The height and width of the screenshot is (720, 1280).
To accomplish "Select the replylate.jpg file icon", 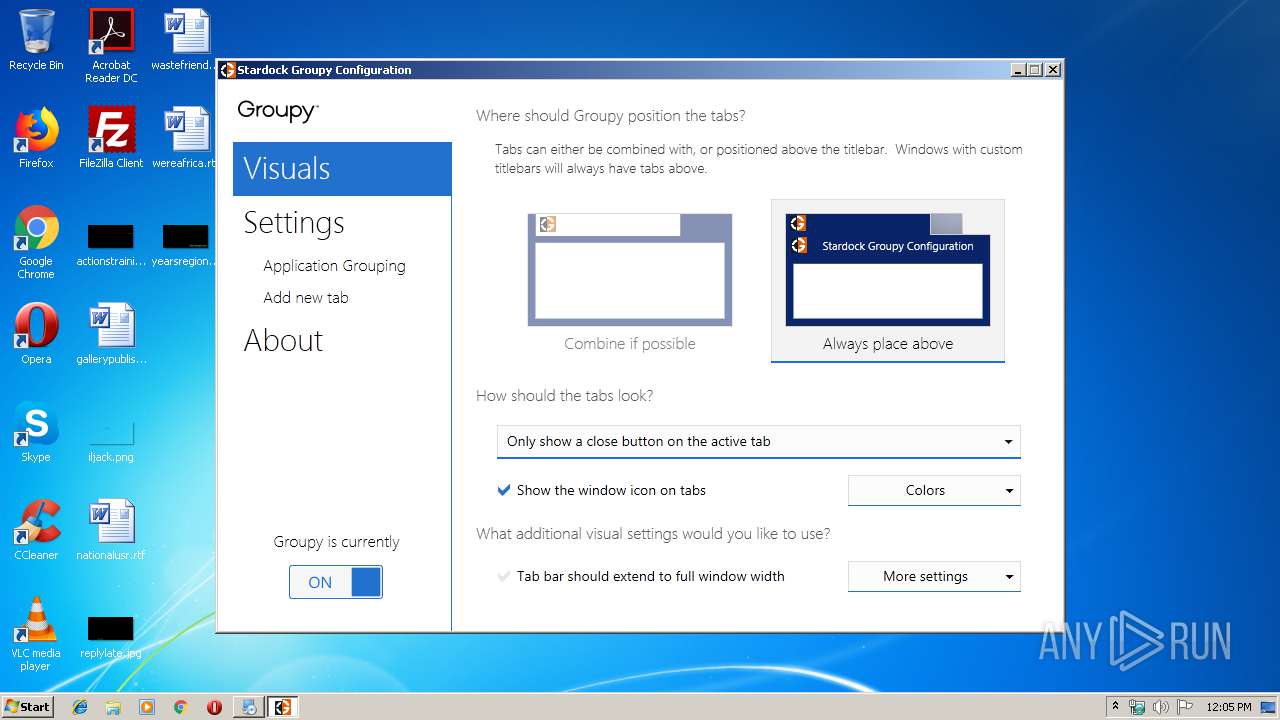I will tap(111, 638).
